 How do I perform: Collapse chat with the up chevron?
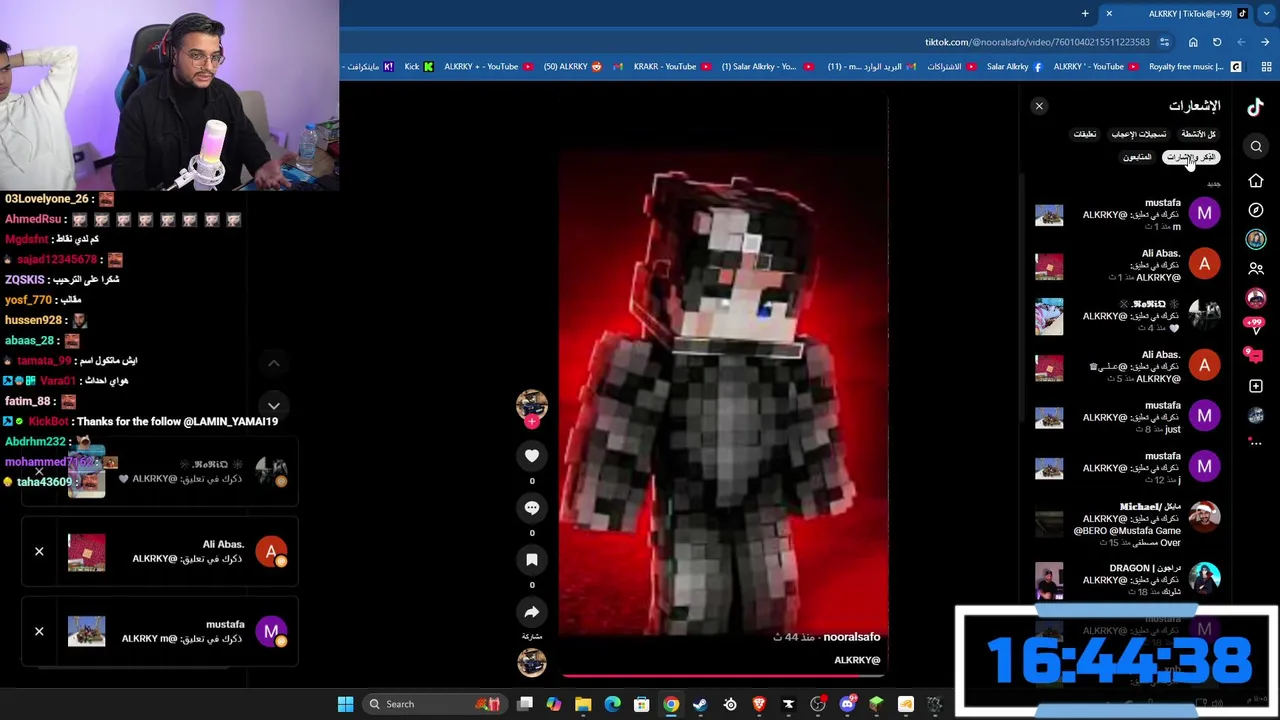(273, 364)
